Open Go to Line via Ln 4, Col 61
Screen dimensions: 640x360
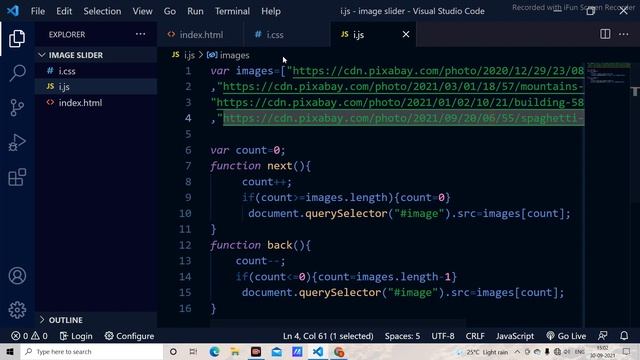pos(328,336)
